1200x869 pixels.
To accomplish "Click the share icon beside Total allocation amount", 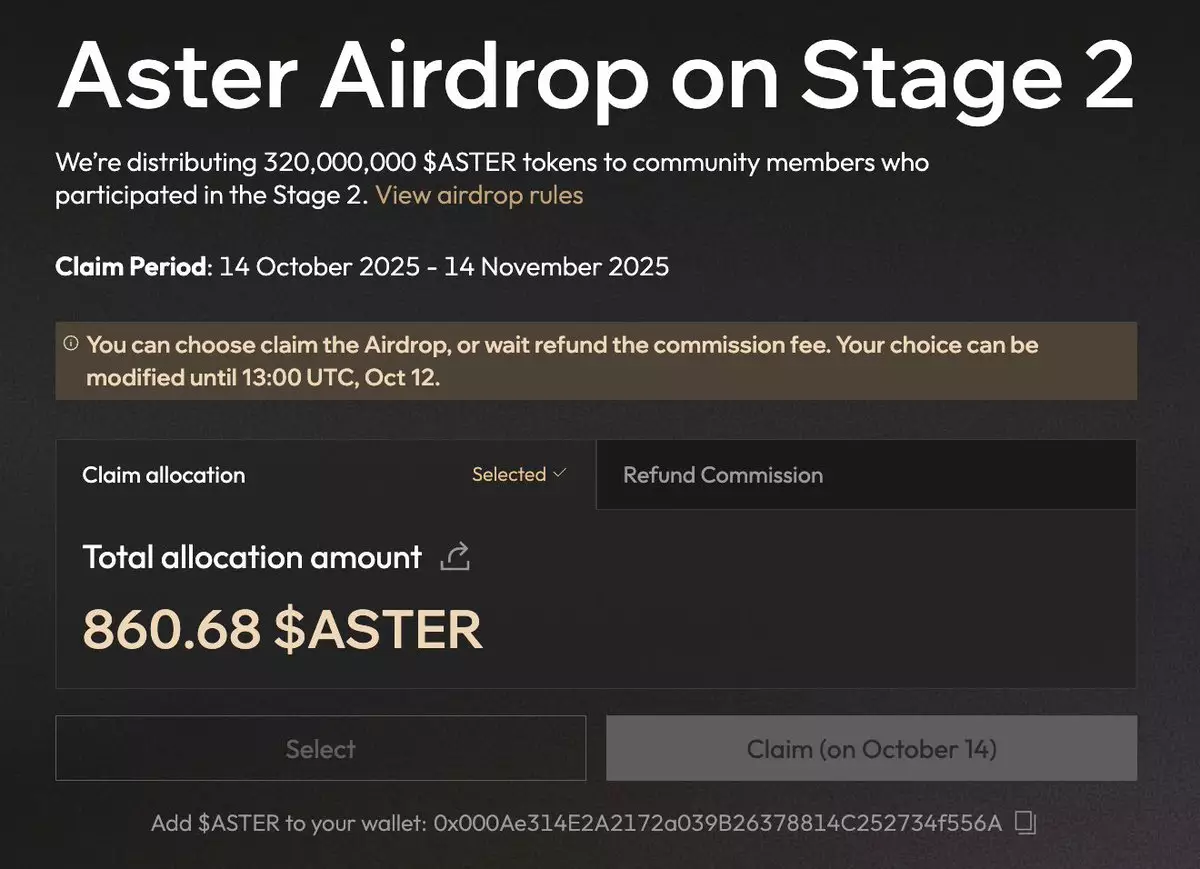I will click(x=455, y=557).
